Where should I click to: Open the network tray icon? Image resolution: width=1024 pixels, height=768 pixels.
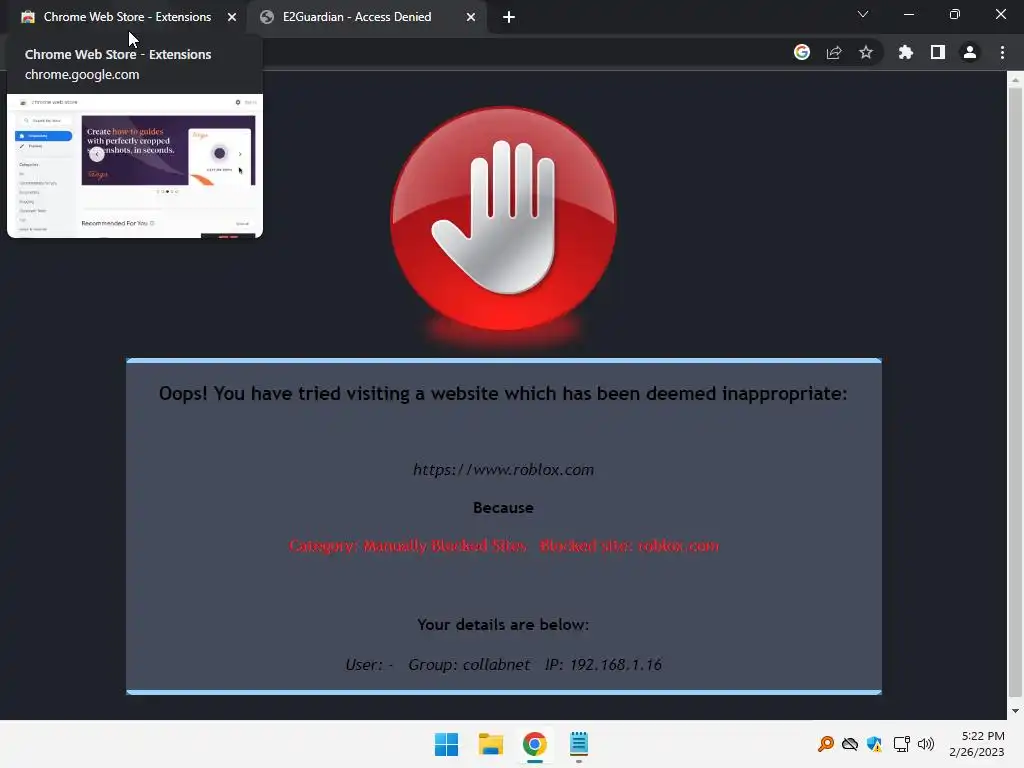pyautogui.click(x=901, y=744)
